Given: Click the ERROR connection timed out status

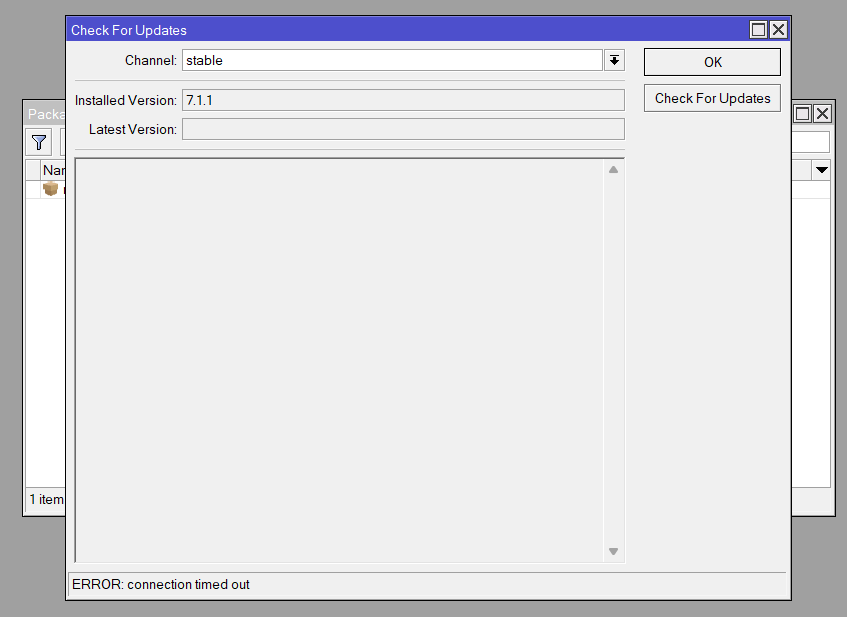Looking at the screenshot, I should [x=160, y=585].
